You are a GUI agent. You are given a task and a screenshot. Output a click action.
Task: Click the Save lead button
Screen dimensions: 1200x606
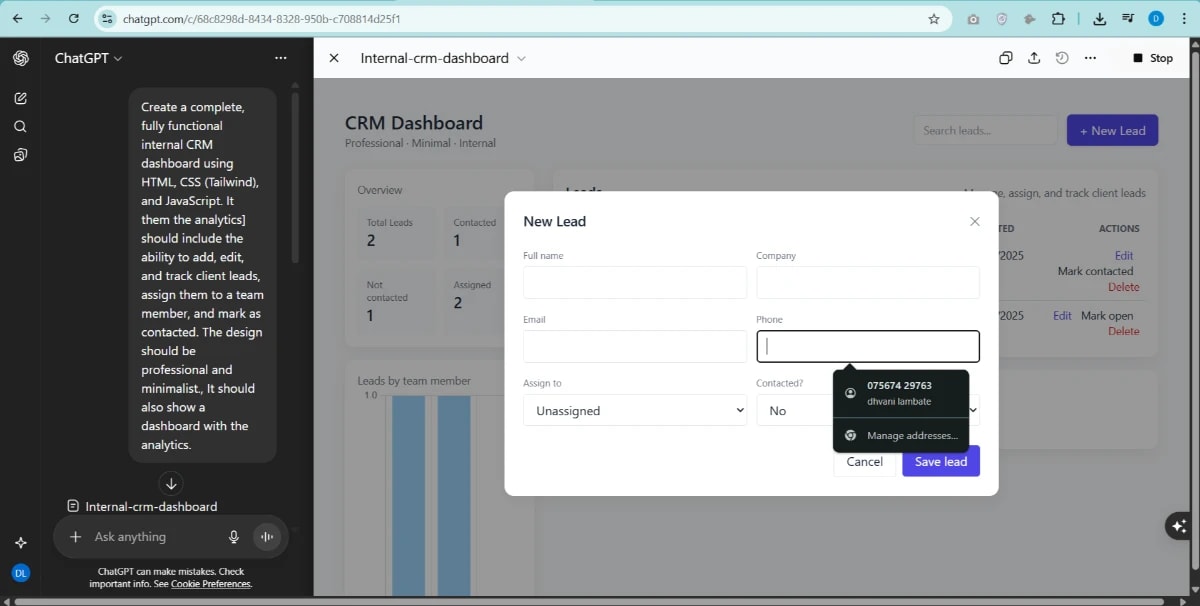point(940,461)
